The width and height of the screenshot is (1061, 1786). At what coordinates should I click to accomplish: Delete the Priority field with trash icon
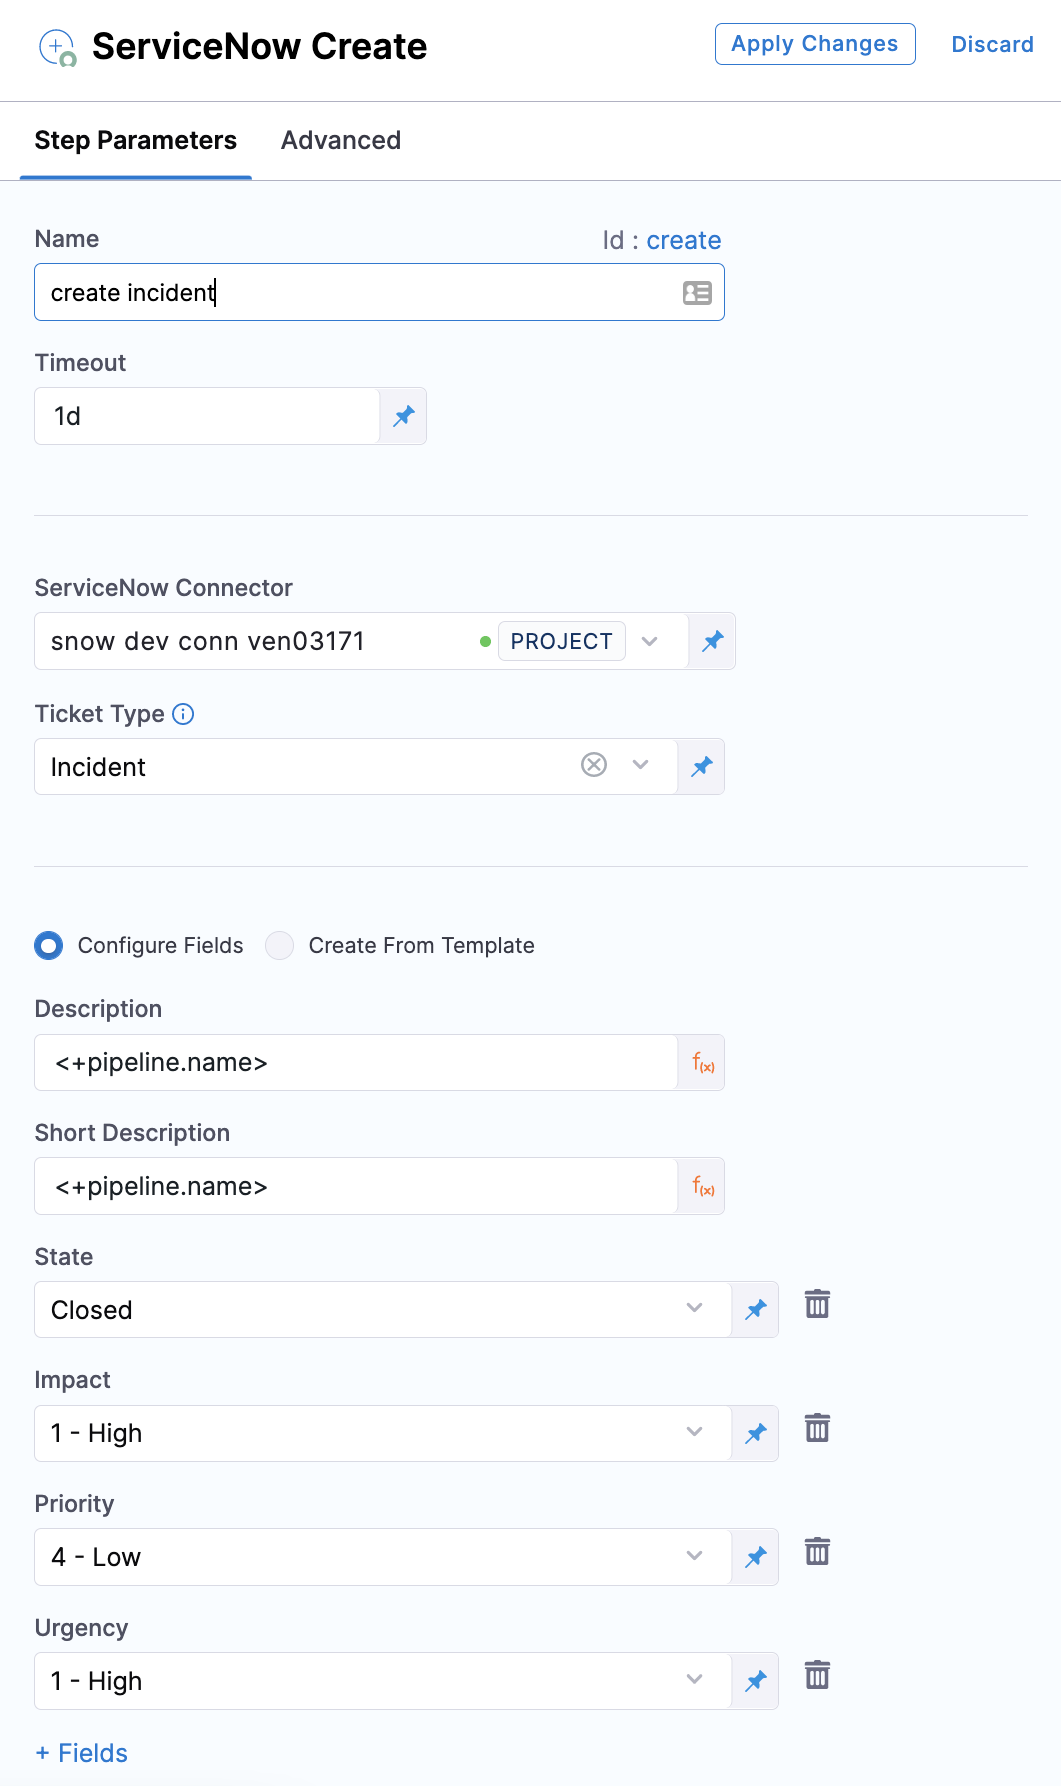point(817,1551)
